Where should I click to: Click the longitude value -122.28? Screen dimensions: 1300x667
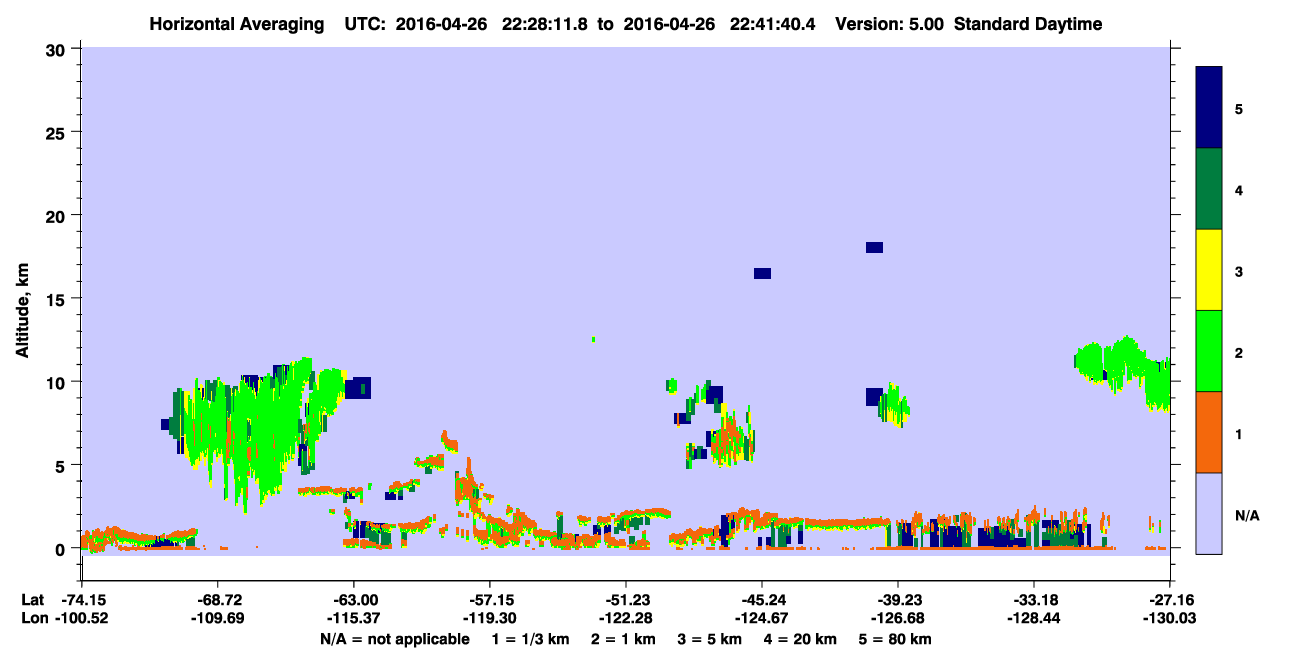click(626, 618)
